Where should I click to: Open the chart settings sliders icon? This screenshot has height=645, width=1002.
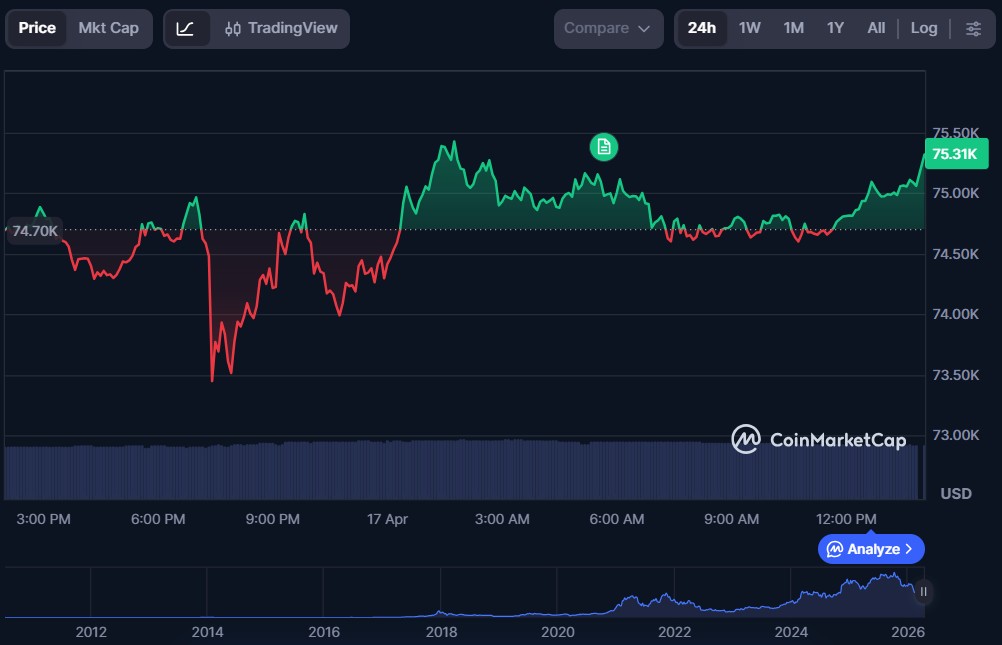973,28
